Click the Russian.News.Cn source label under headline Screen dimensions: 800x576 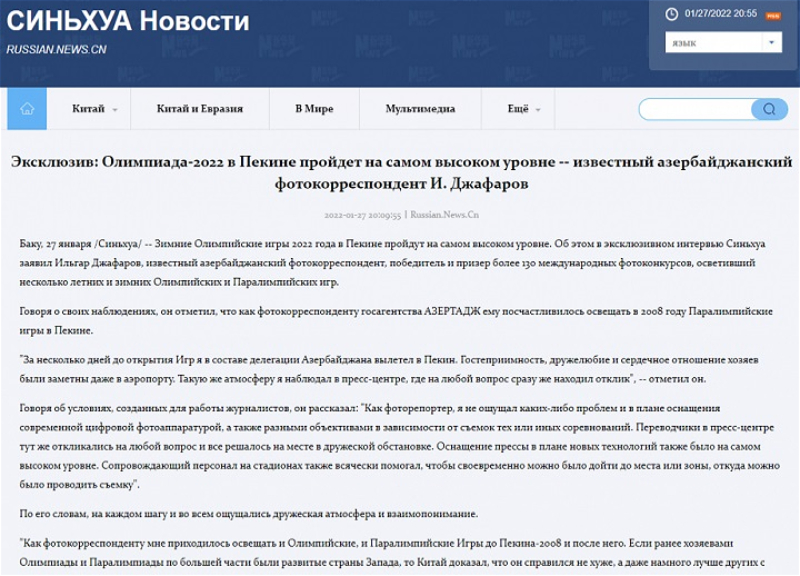coord(444,215)
